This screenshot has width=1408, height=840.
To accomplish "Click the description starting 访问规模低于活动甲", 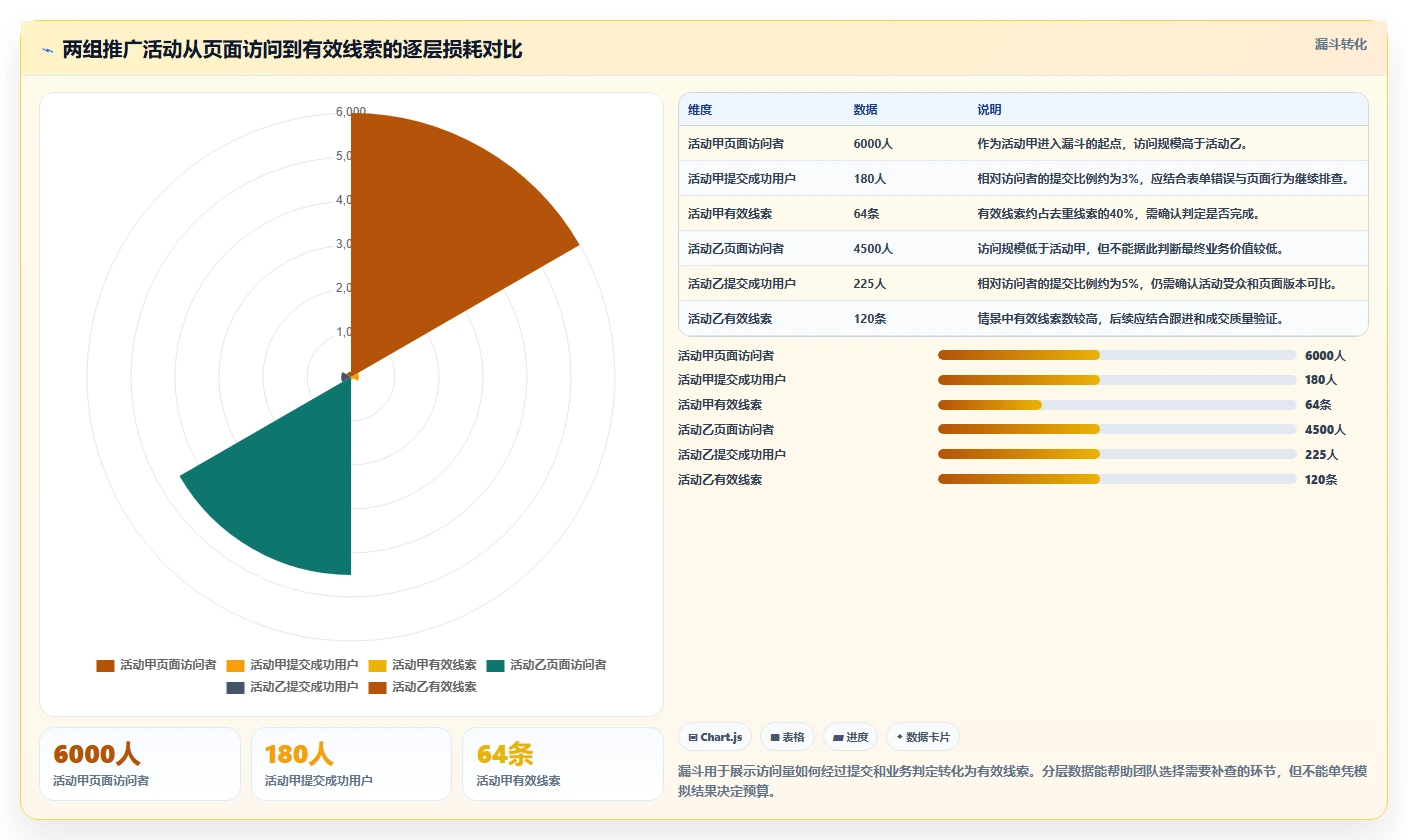I will pyautogui.click(x=1130, y=249).
